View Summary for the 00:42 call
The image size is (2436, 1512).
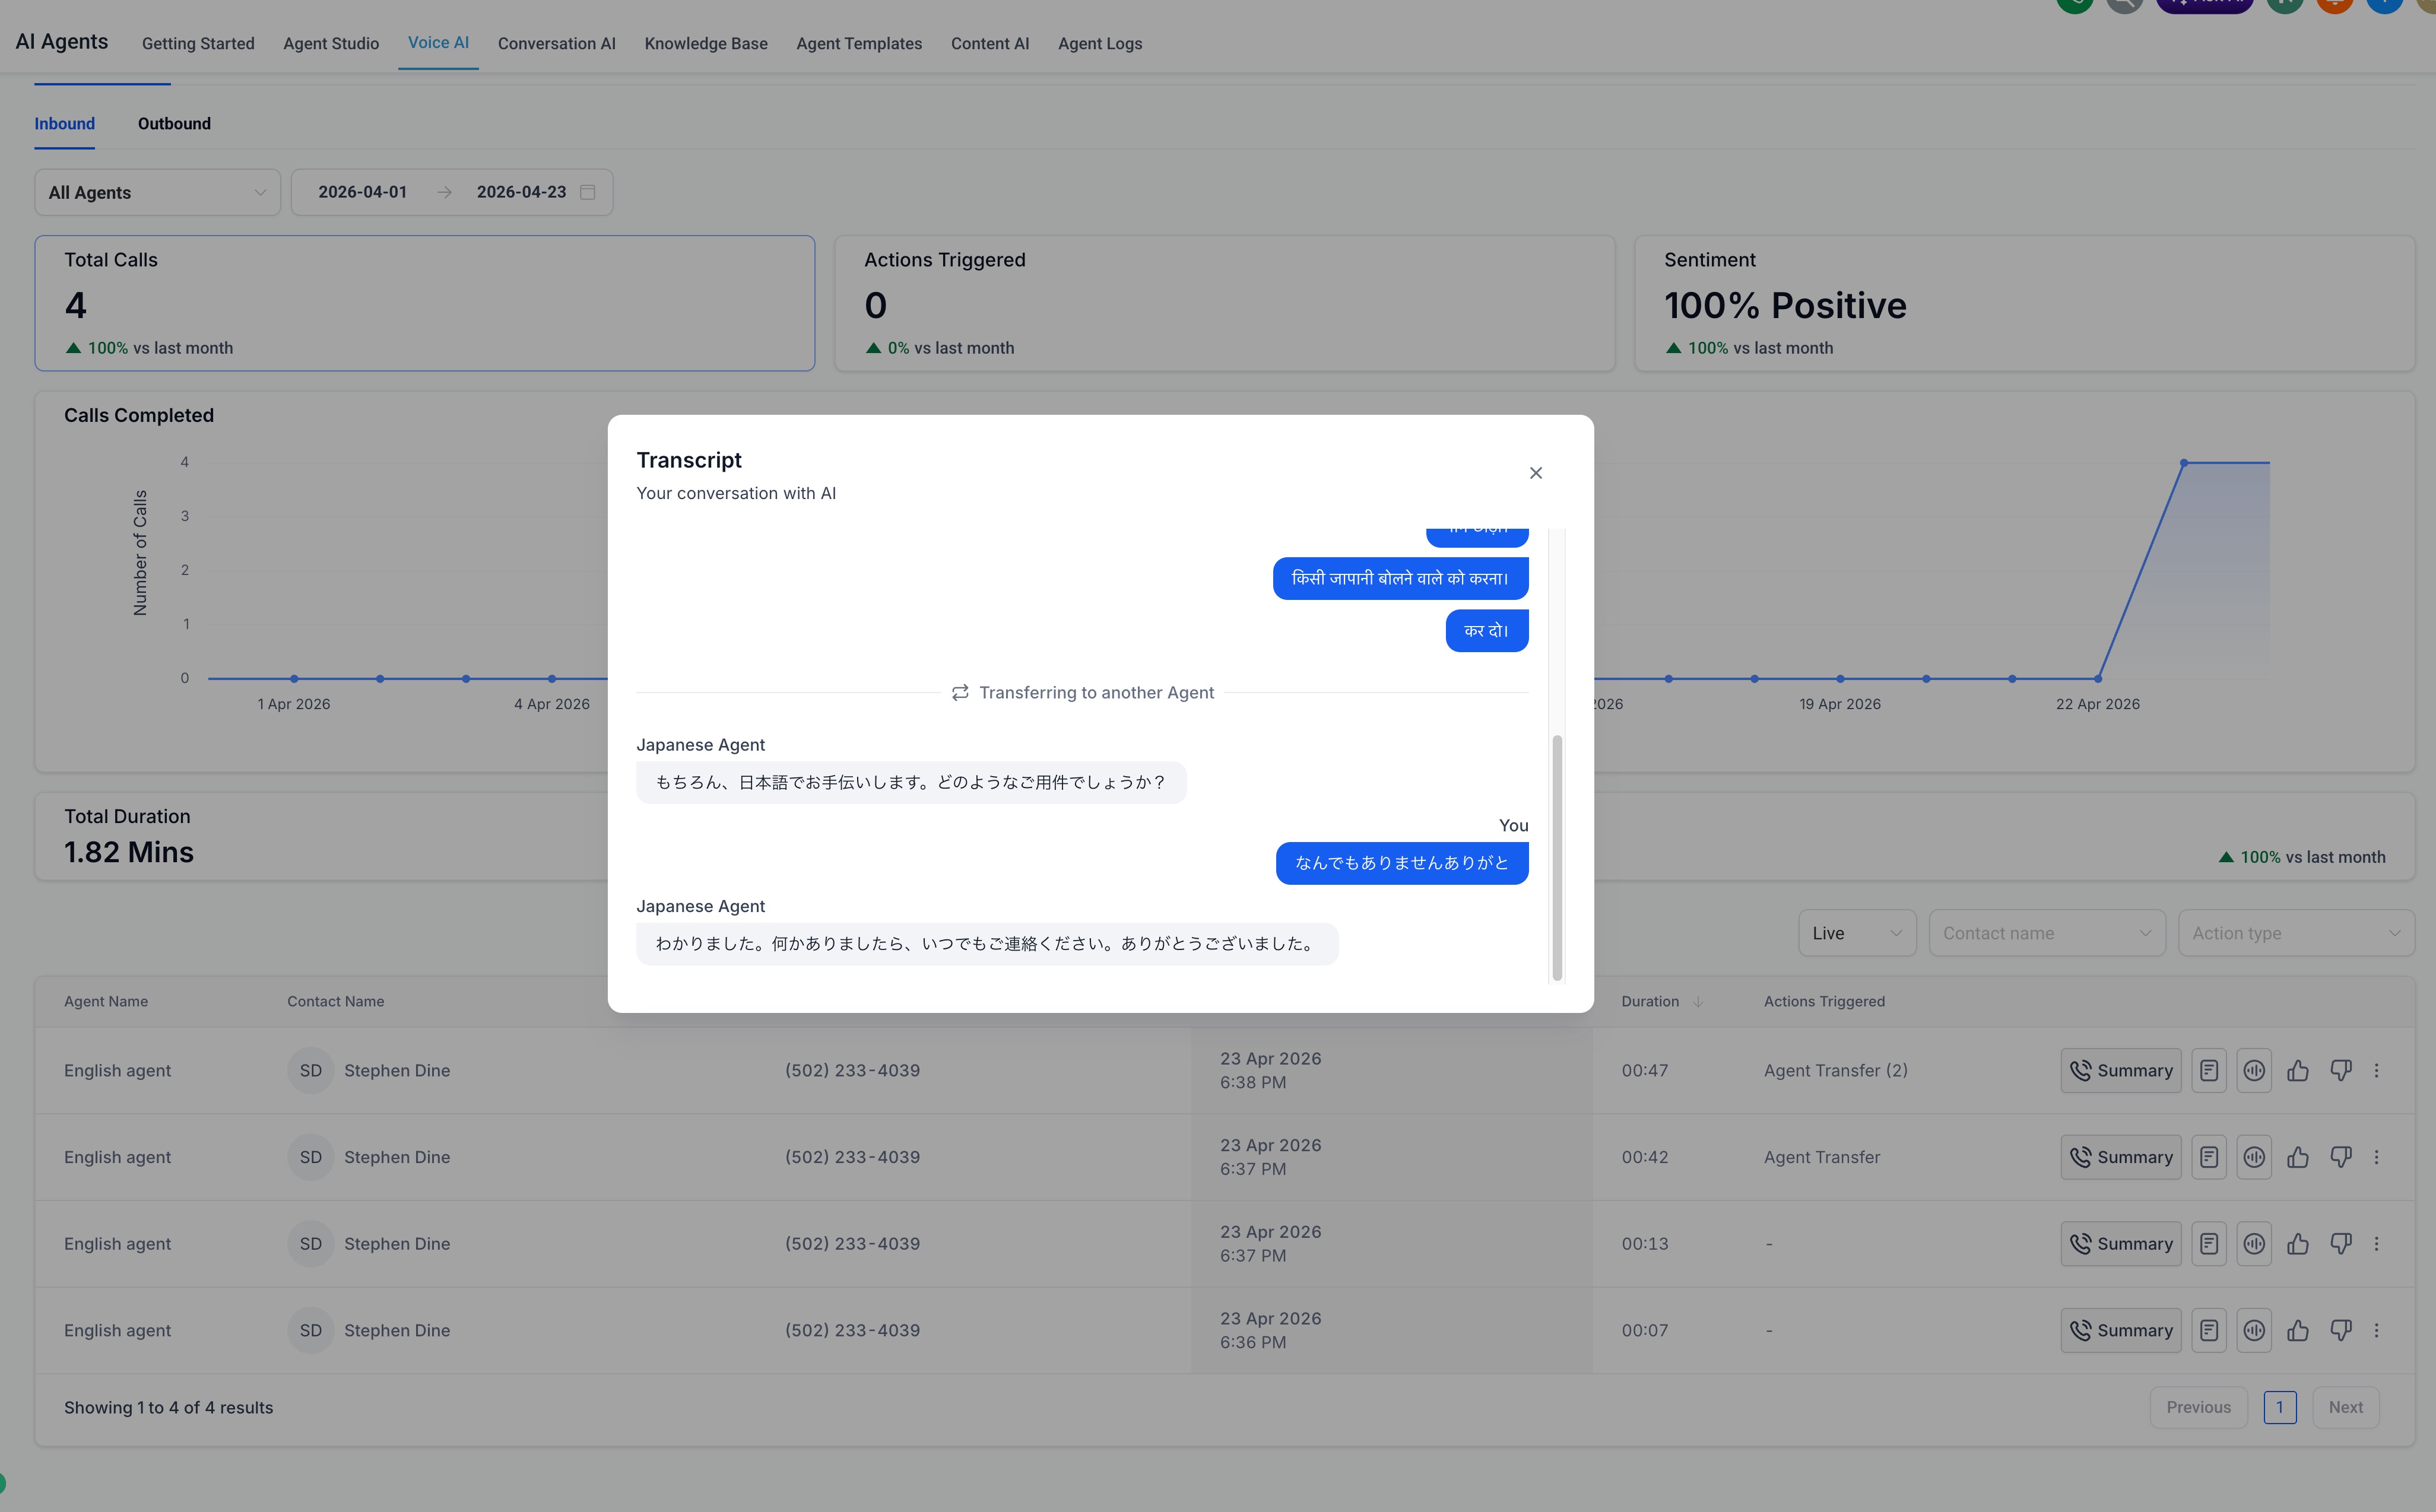(2120, 1157)
